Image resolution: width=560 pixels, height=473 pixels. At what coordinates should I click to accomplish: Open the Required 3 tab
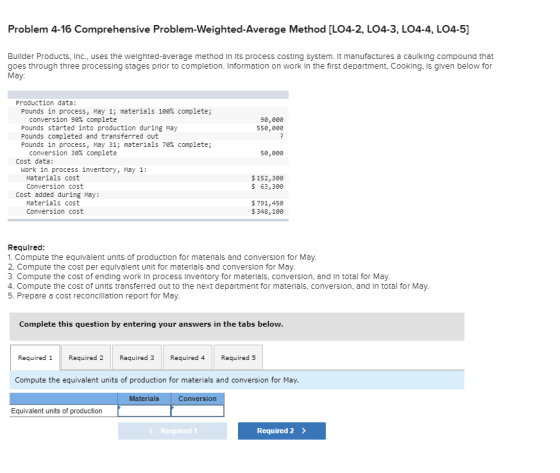click(x=137, y=357)
